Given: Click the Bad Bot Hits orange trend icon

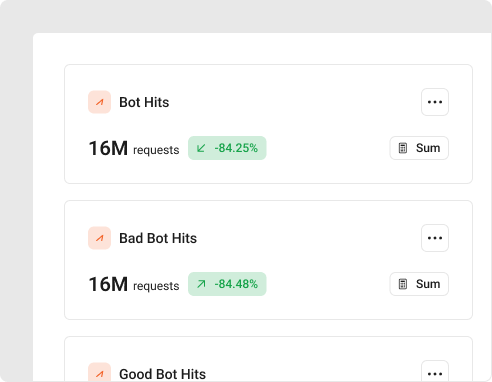Looking at the screenshot, I should (x=99, y=238).
